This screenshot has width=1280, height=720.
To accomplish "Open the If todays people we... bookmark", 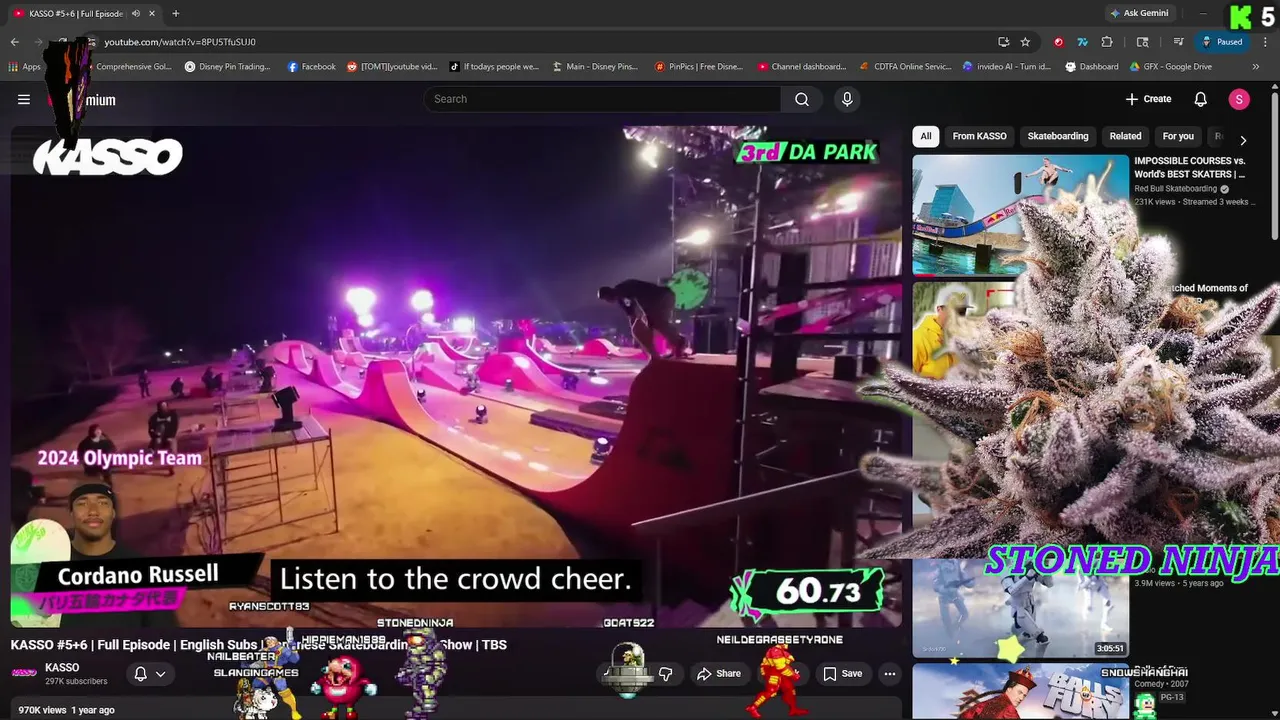I will [x=494, y=67].
